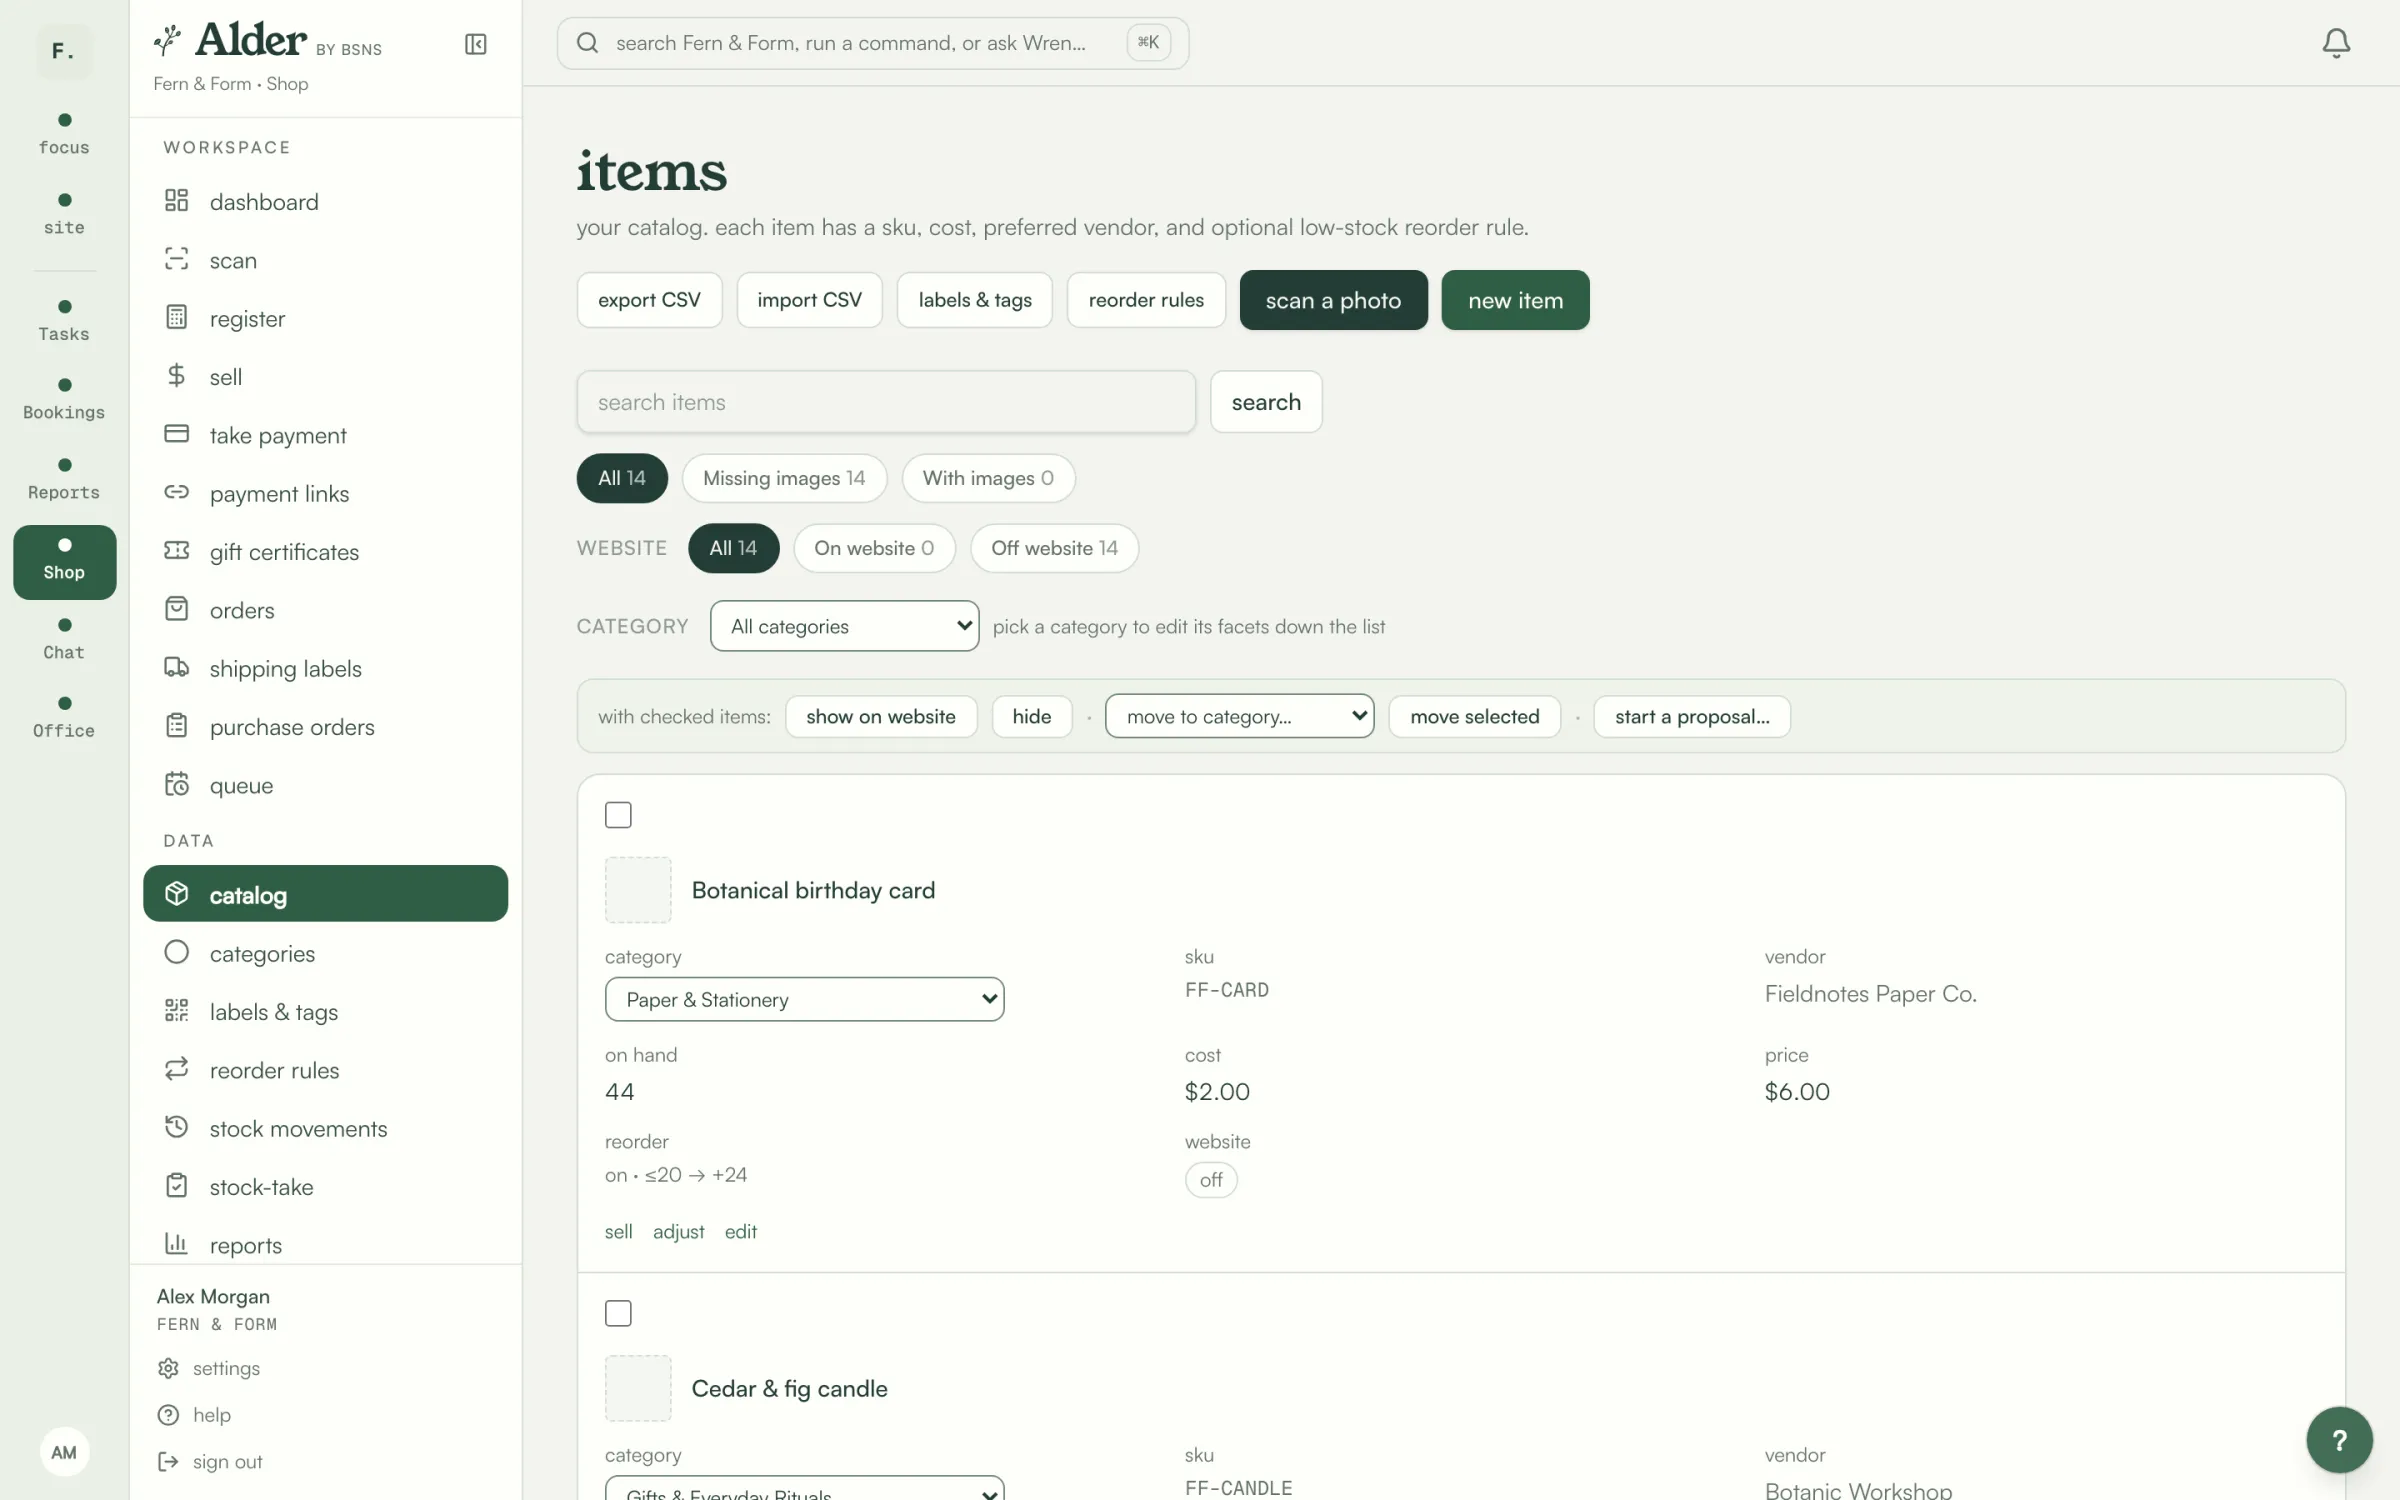Viewport: 2400px width, 1500px height.
Task: Open the All categories dropdown
Action: (844, 626)
